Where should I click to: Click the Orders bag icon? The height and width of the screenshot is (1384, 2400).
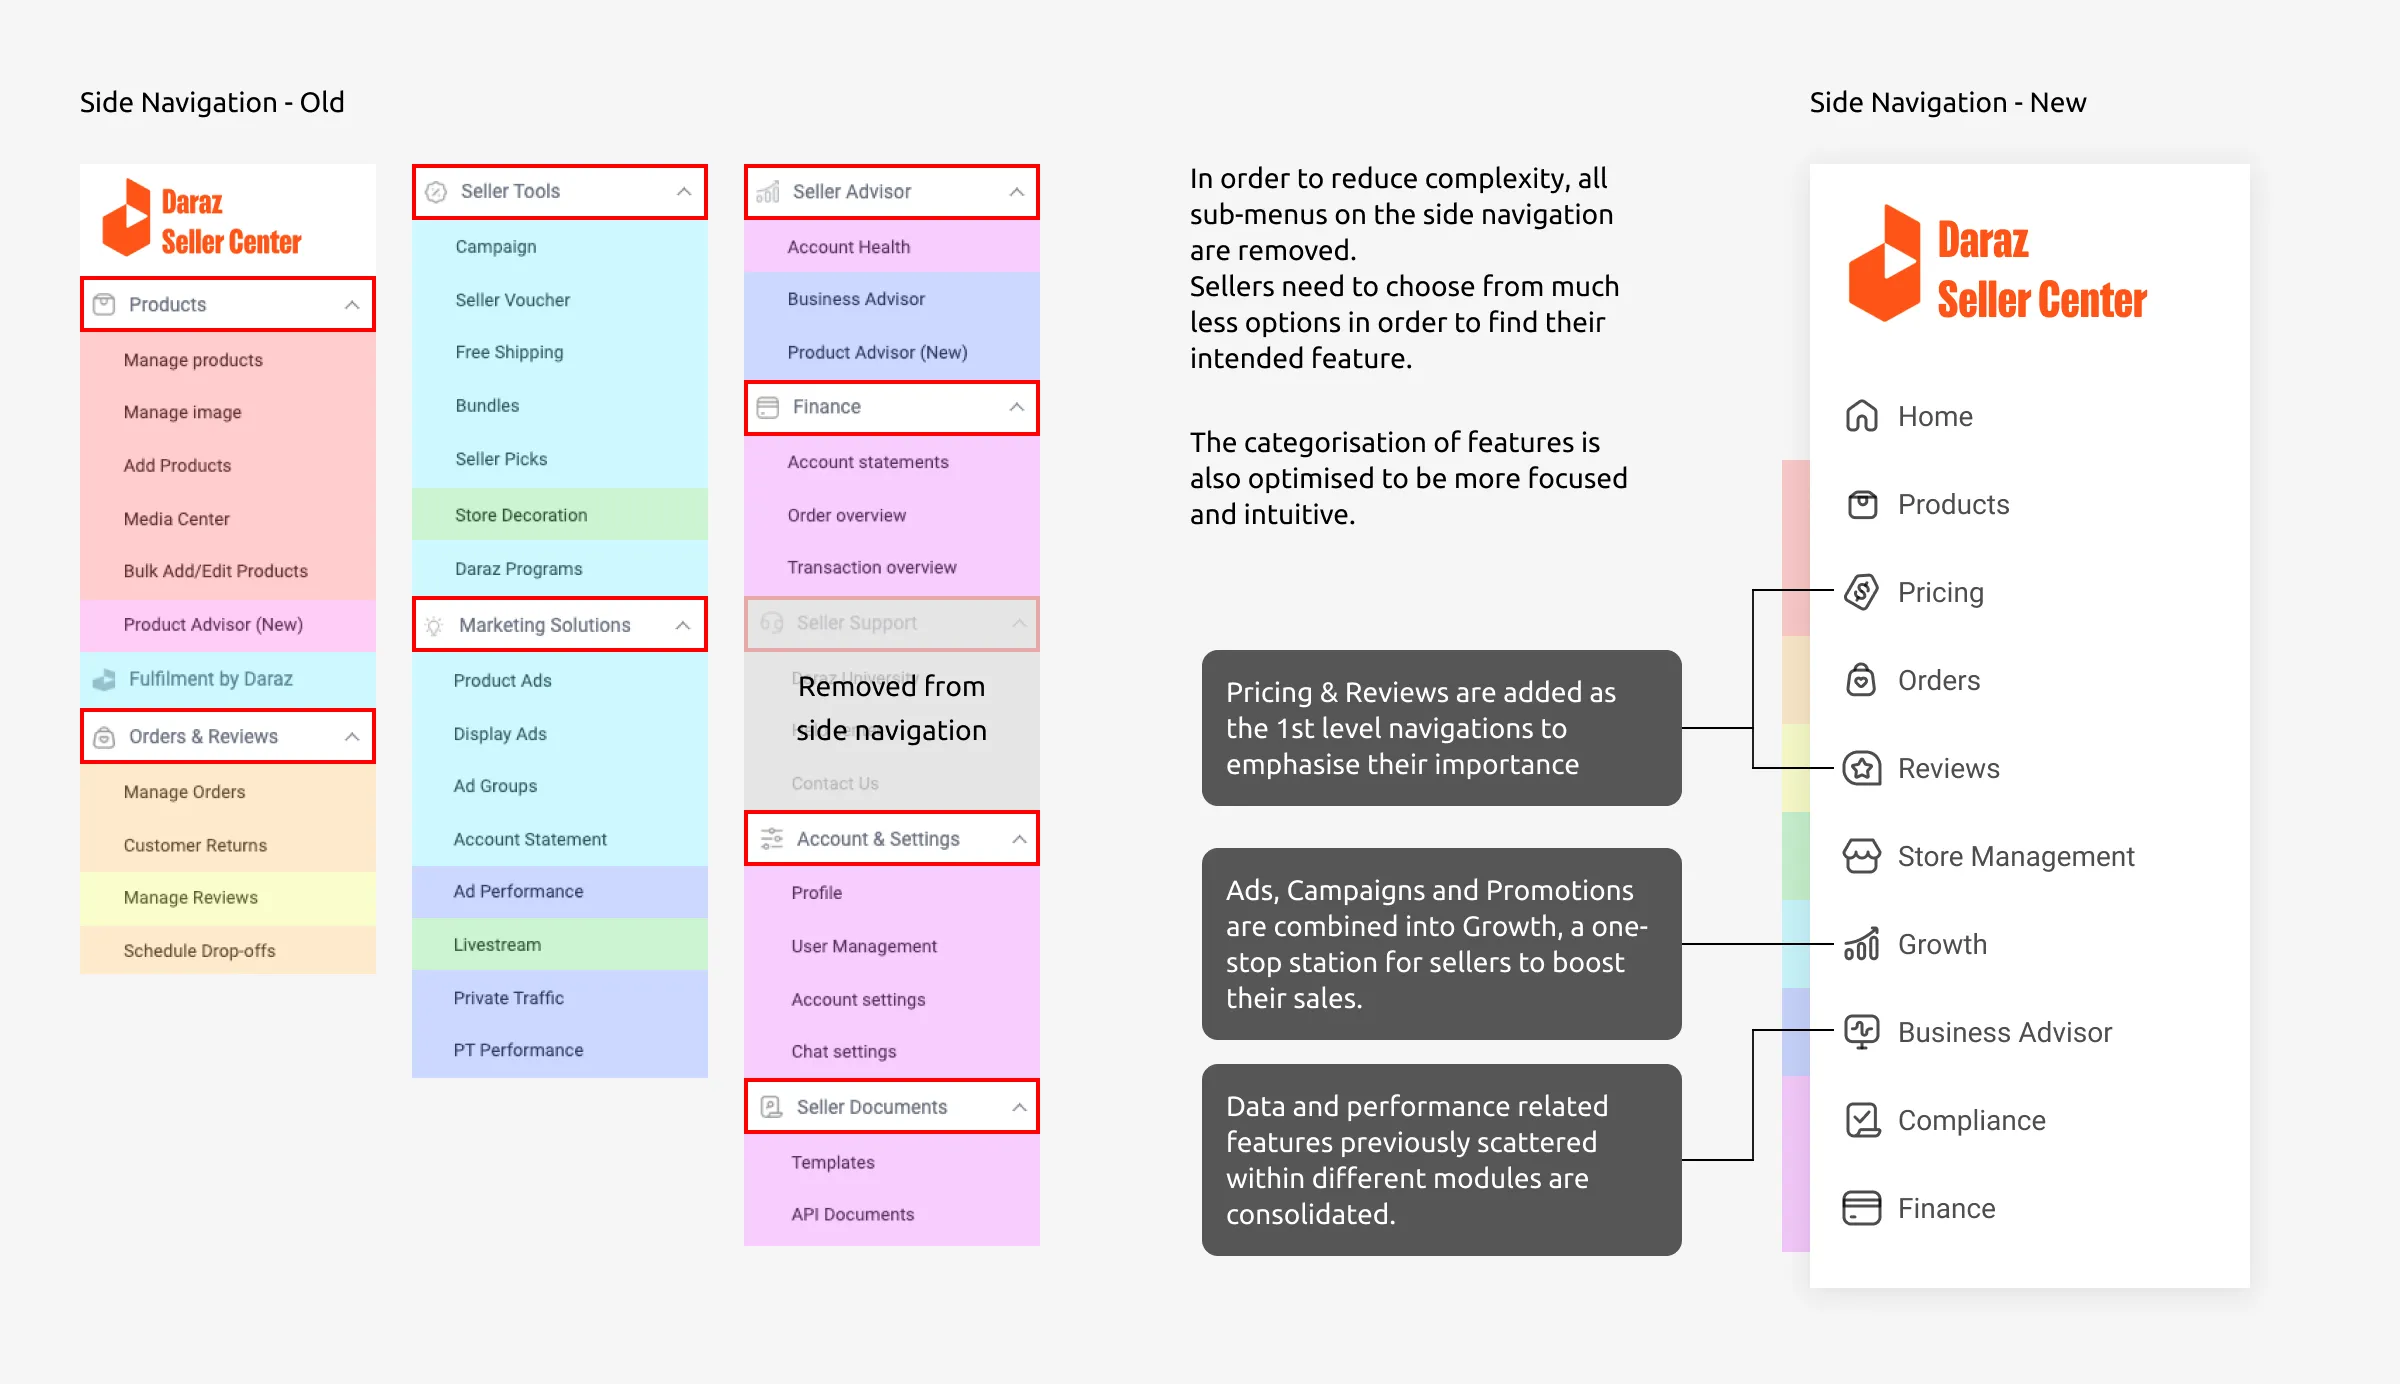[x=1861, y=680]
